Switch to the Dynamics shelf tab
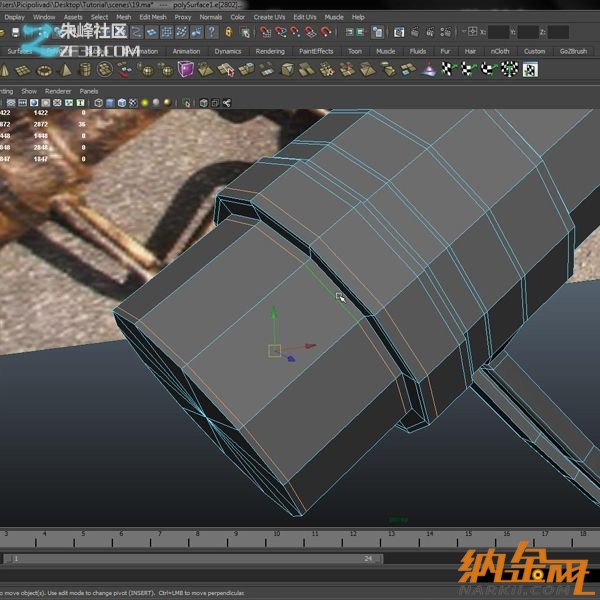Viewport: 600px width, 600px height. click(x=228, y=51)
